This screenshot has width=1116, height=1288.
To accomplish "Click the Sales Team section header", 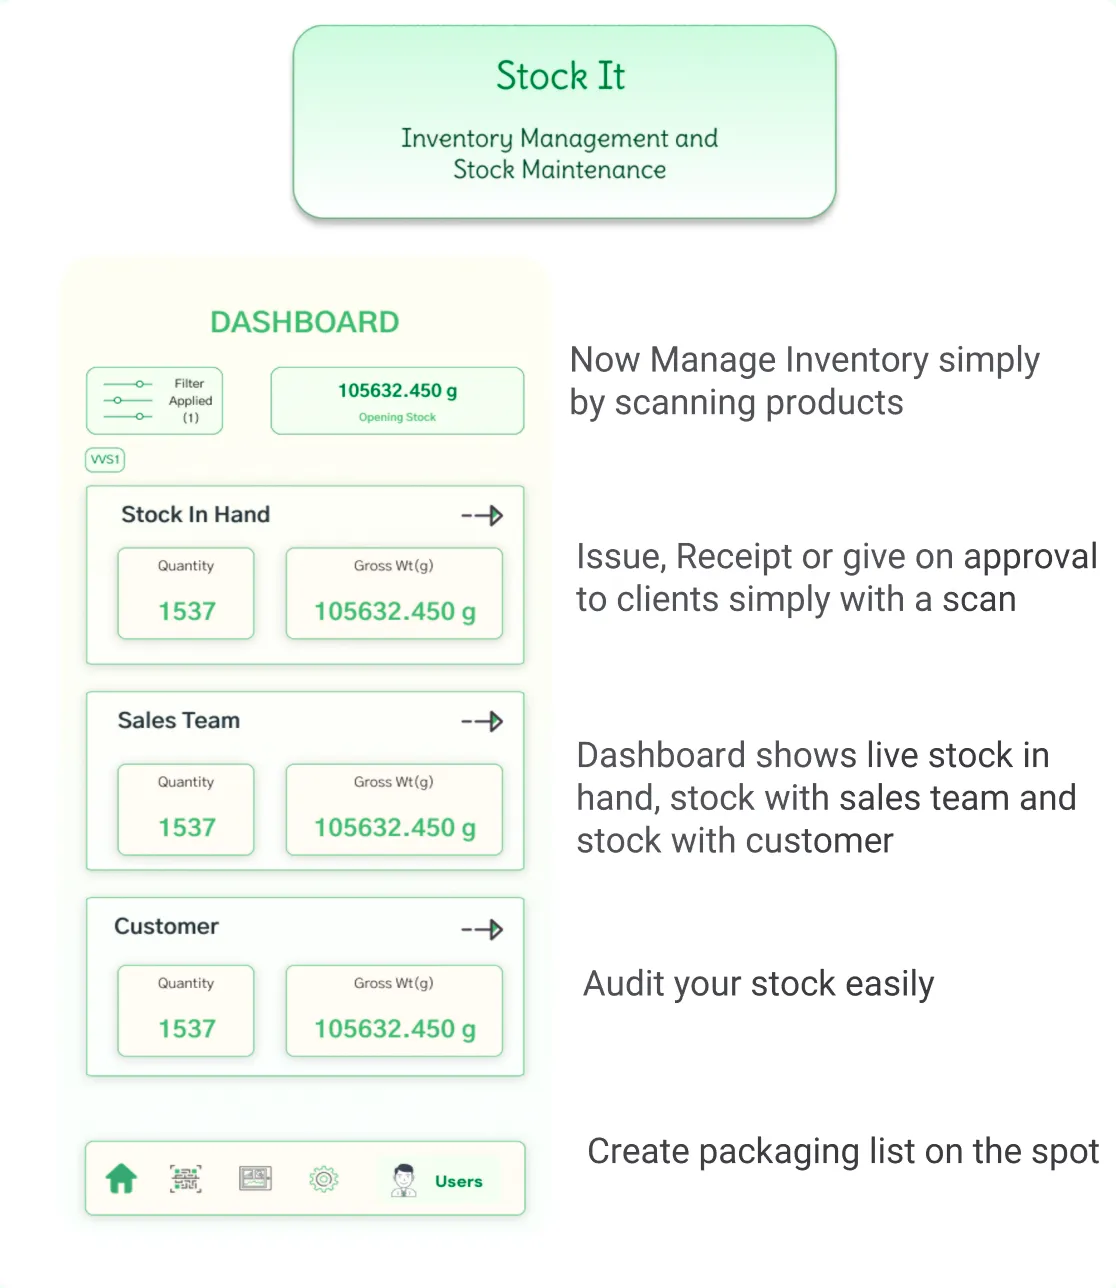I will 179,720.
